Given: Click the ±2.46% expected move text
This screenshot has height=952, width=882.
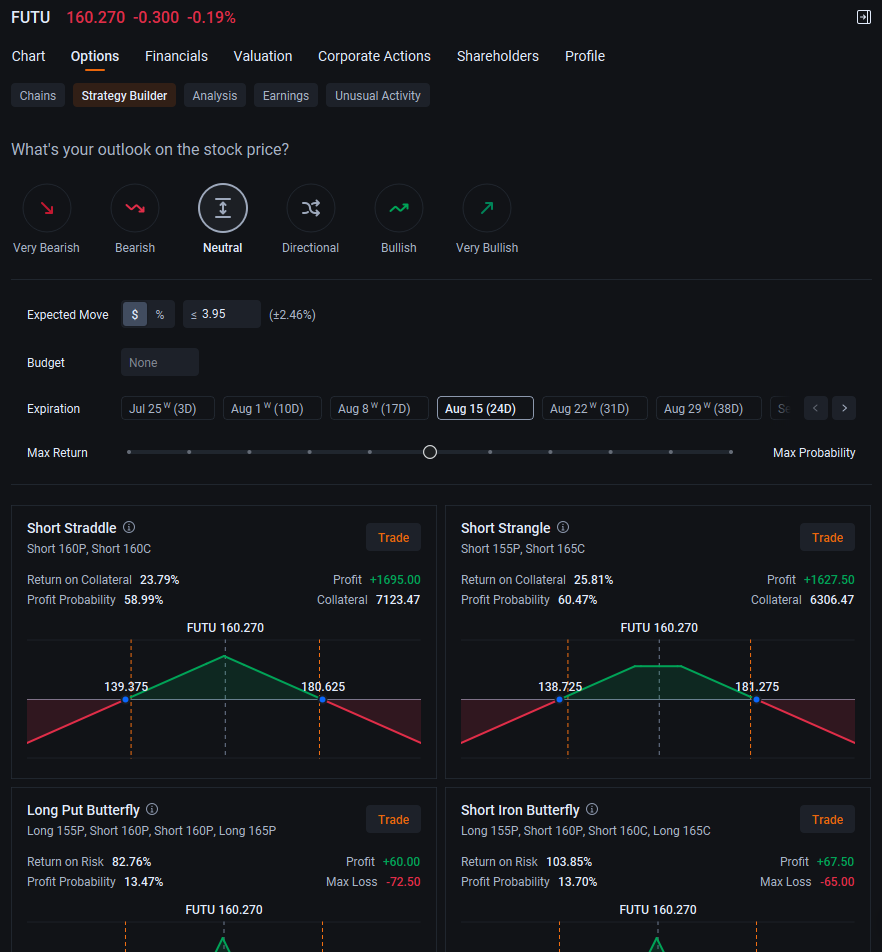Looking at the screenshot, I should 292,314.
